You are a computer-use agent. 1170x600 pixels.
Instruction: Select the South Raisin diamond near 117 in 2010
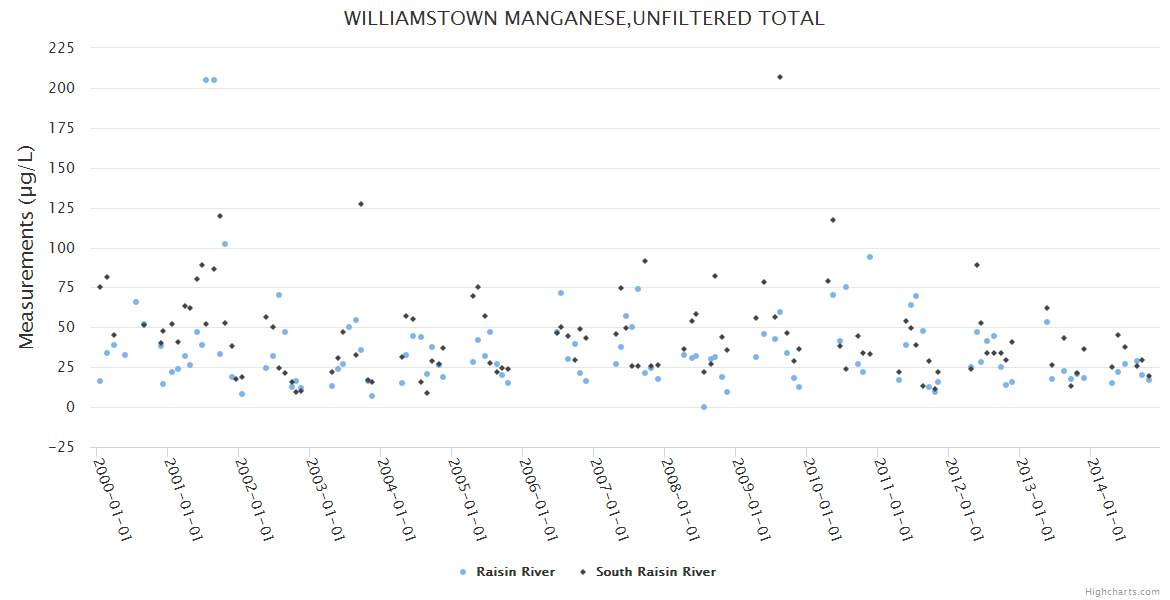coord(833,220)
